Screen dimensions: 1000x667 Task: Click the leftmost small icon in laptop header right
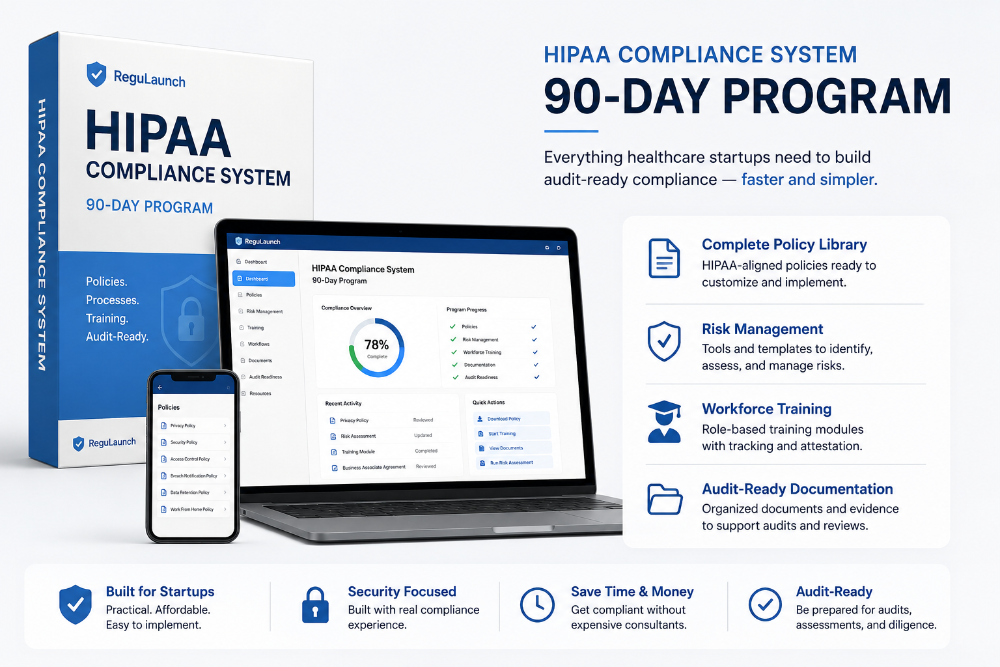(x=547, y=247)
